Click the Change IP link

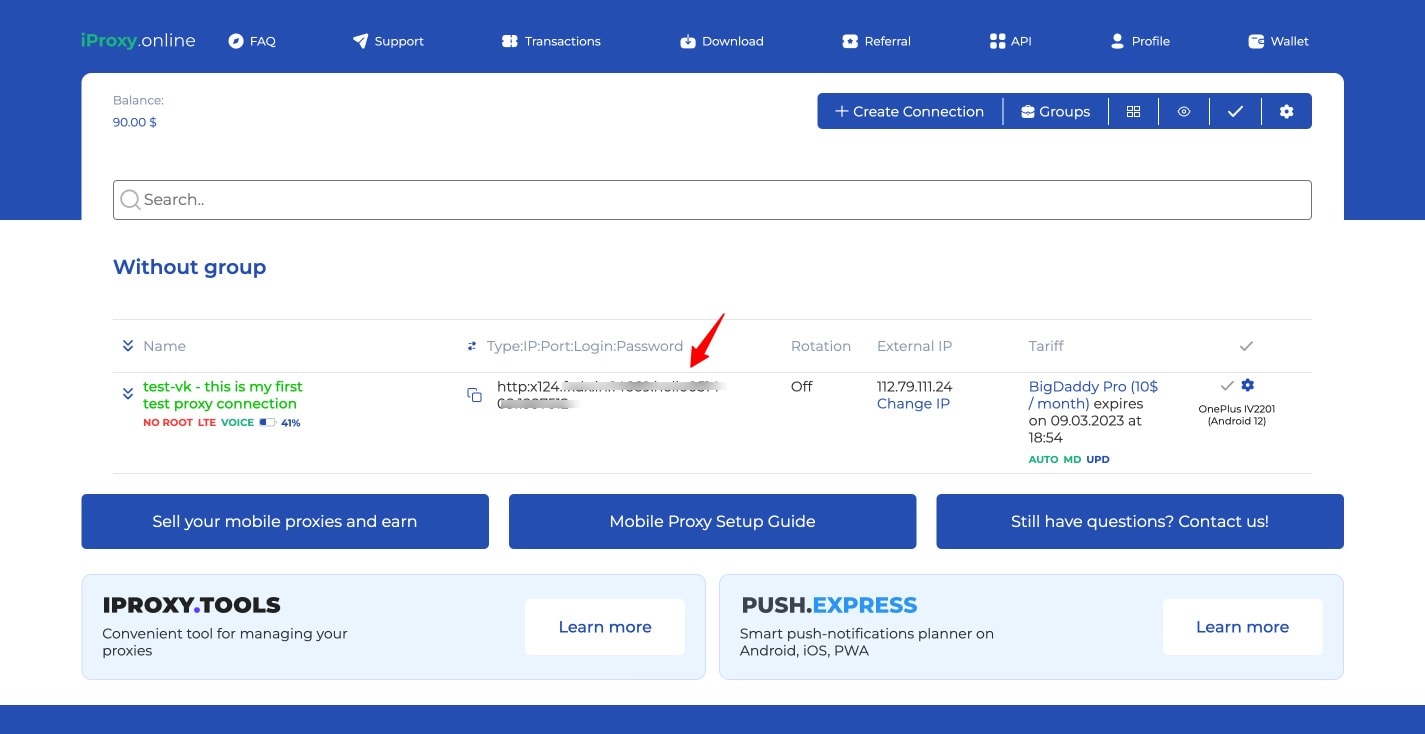(913, 404)
